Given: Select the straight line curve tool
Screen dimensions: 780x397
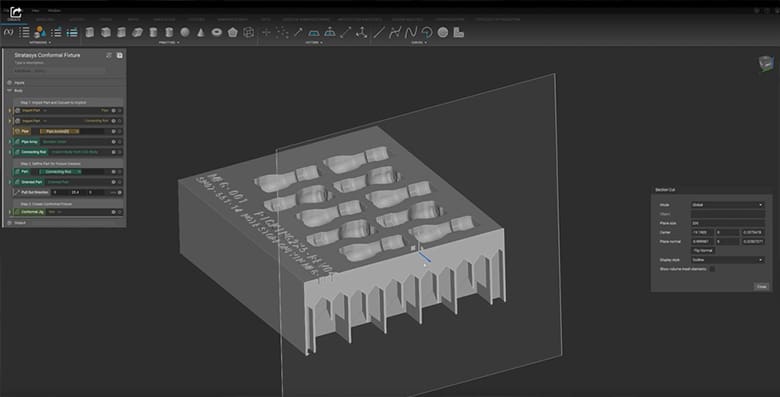Looking at the screenshot, I should point(379,32).
